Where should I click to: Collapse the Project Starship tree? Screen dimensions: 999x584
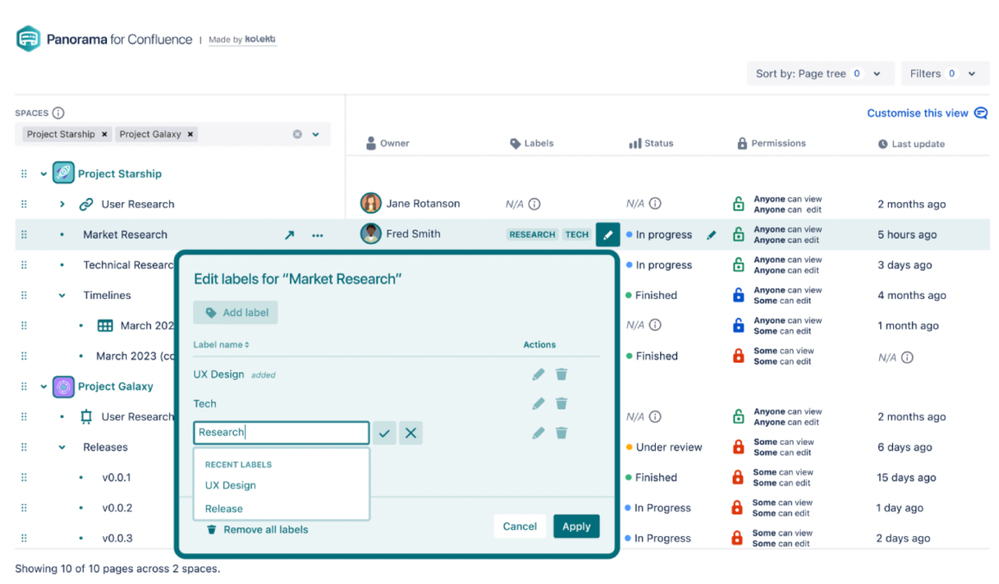(43, 174)
